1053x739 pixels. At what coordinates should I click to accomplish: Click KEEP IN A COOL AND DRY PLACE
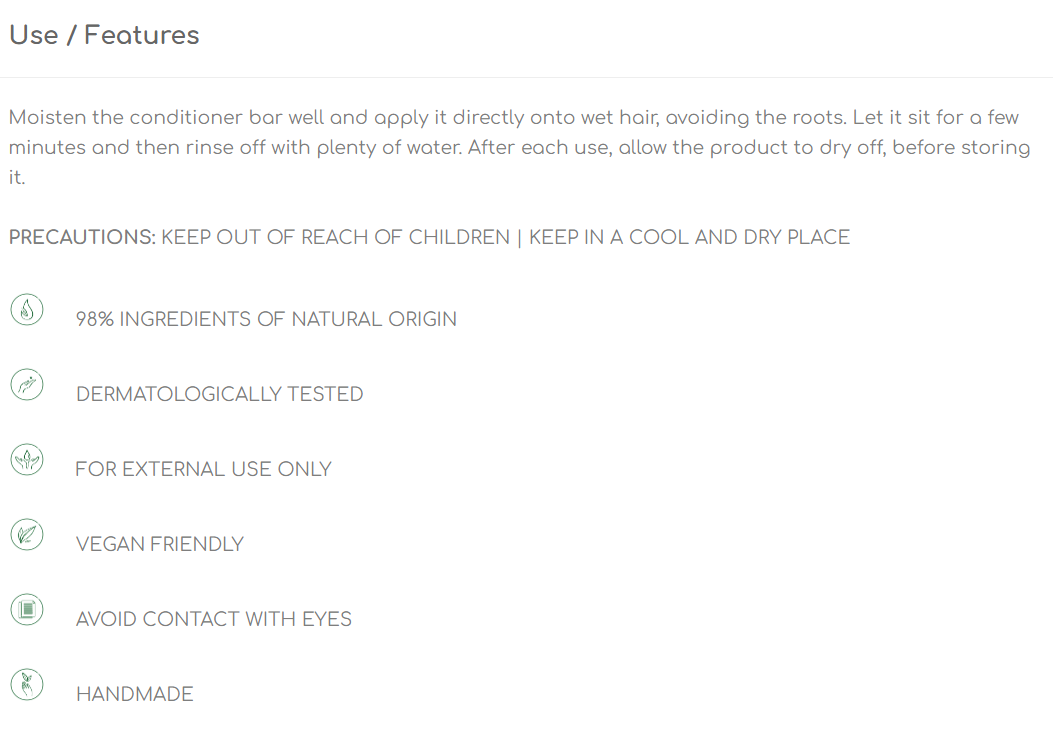click(689, 237)
